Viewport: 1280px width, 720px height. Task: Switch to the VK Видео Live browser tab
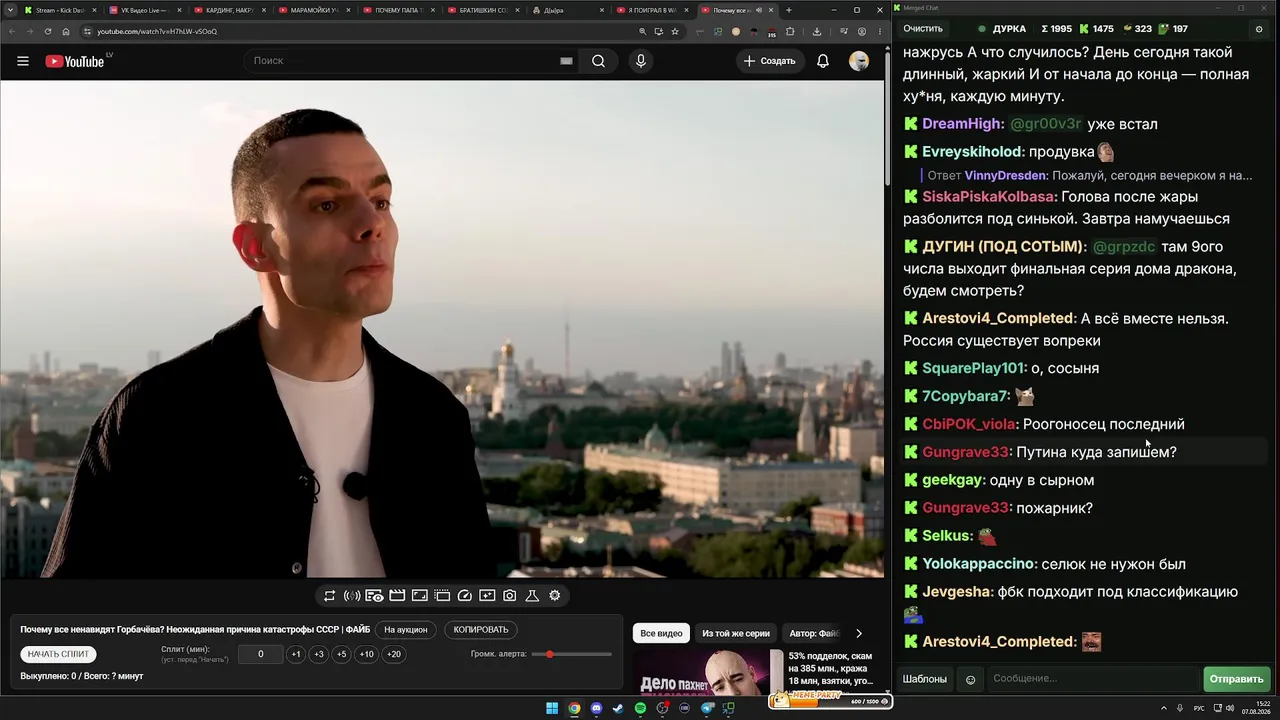point(145,10)
